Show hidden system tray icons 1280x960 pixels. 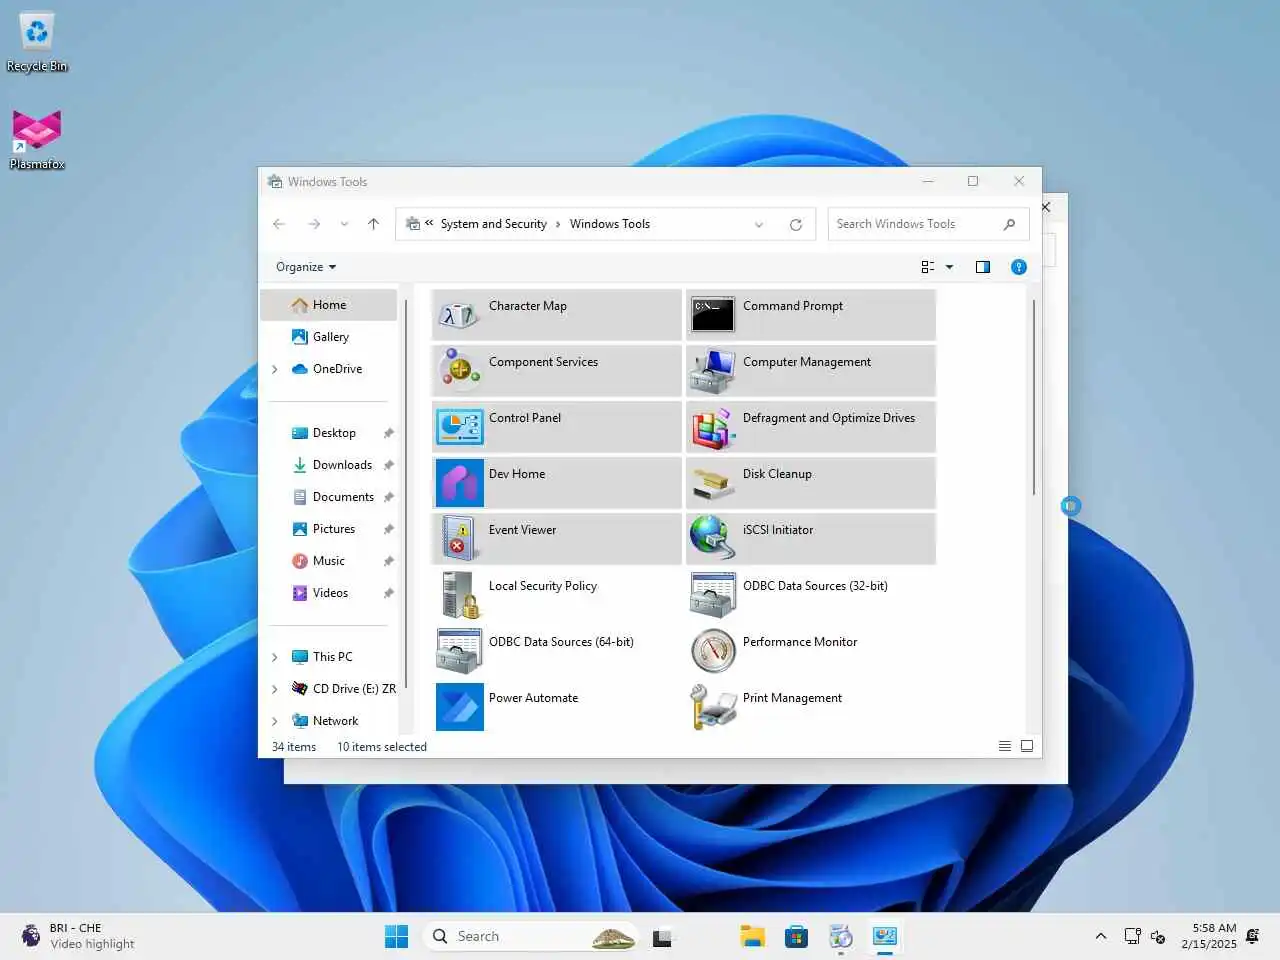(1101, 936)
